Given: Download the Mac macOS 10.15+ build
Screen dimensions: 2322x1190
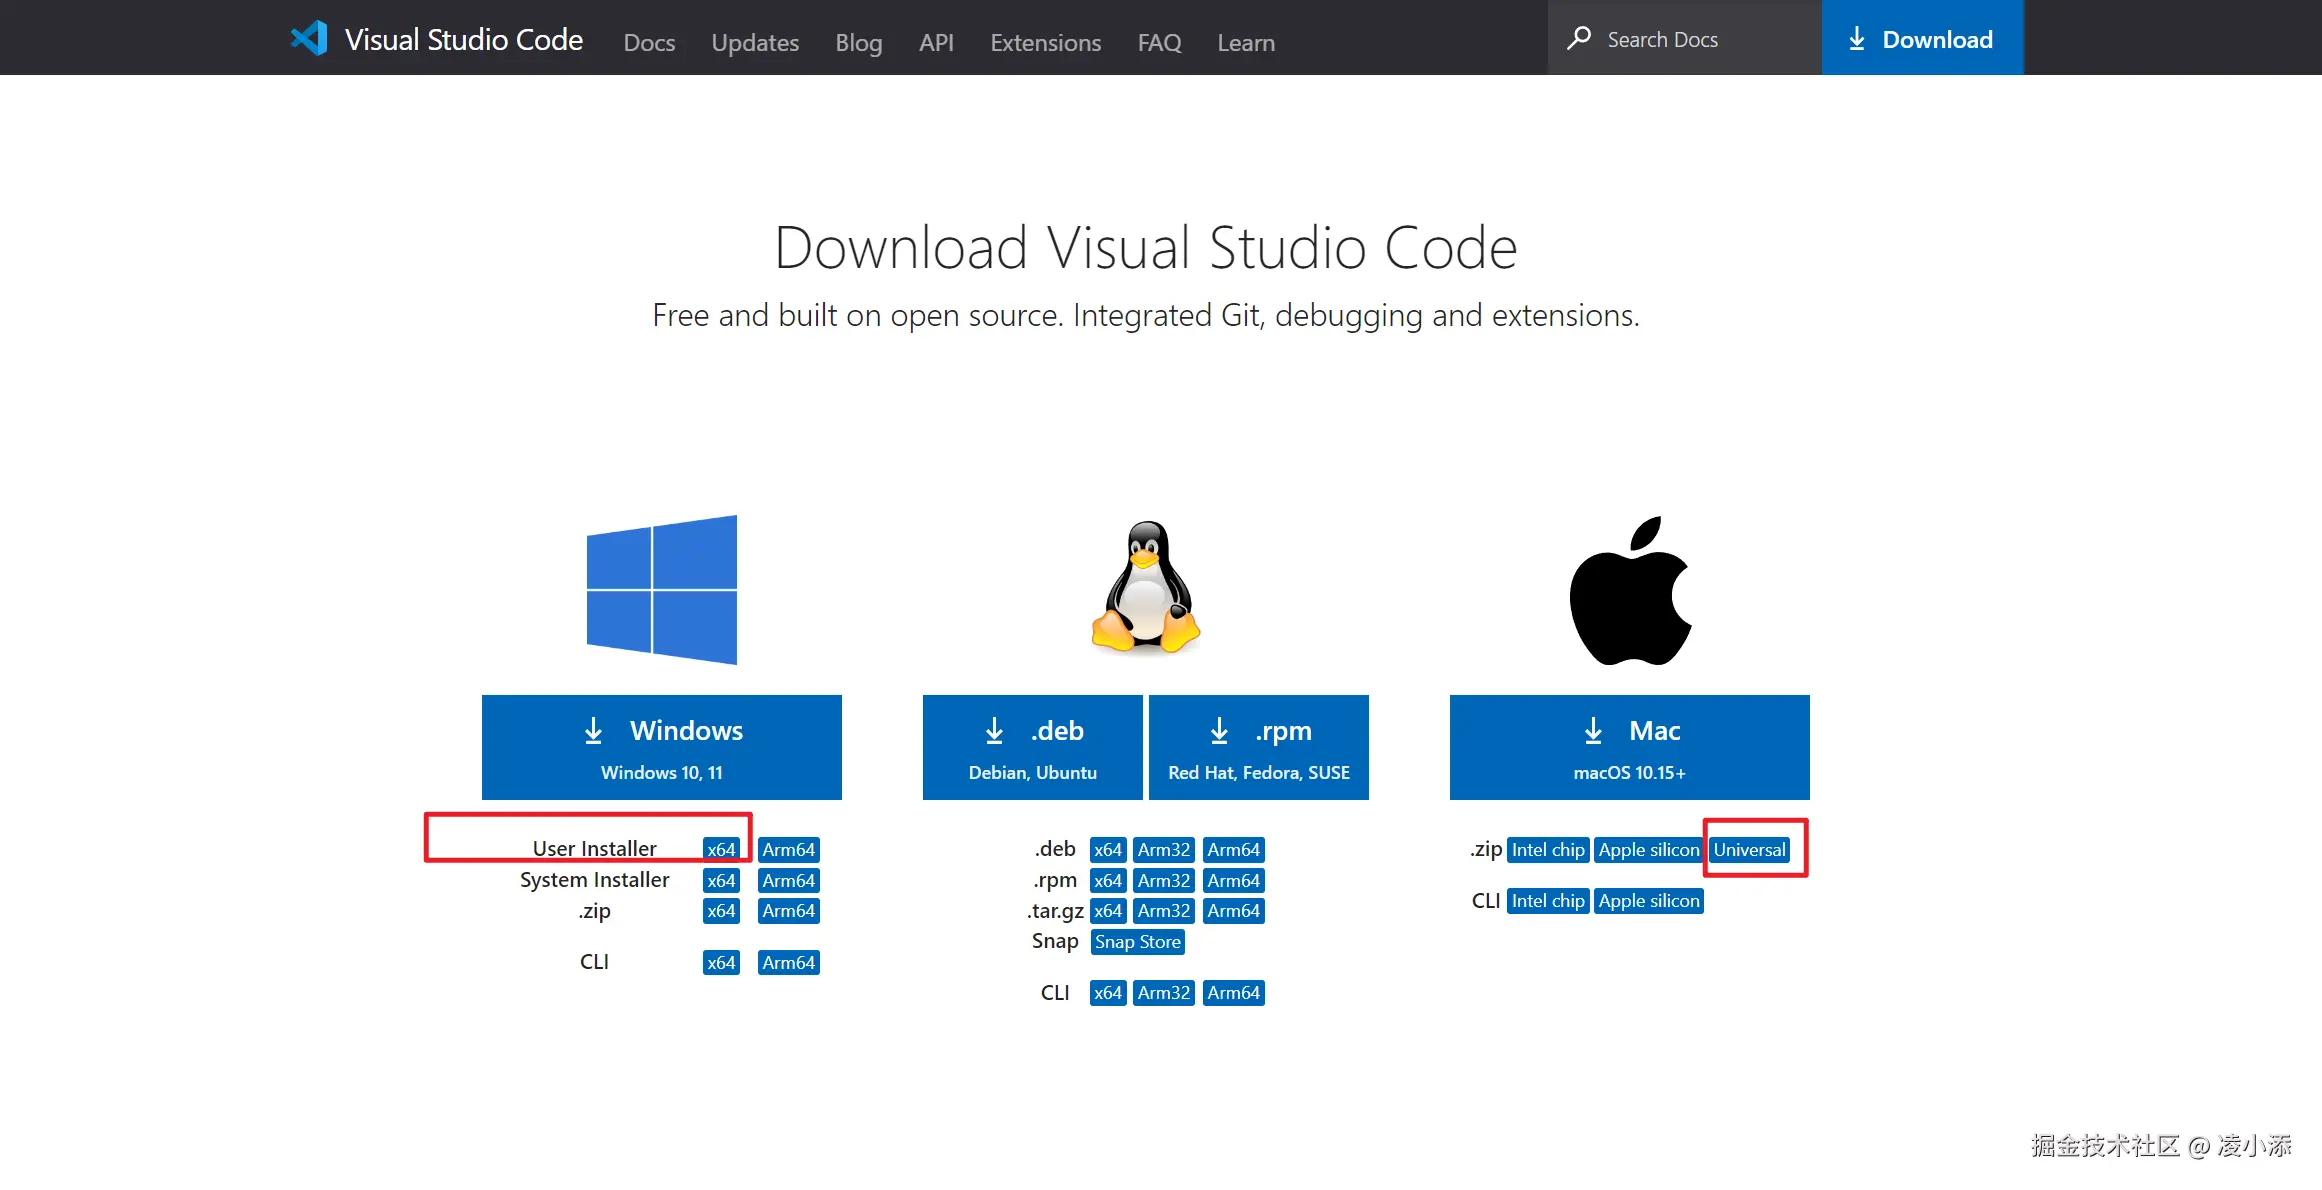Looking at the screenshot, I should (x=1630, y=748).
